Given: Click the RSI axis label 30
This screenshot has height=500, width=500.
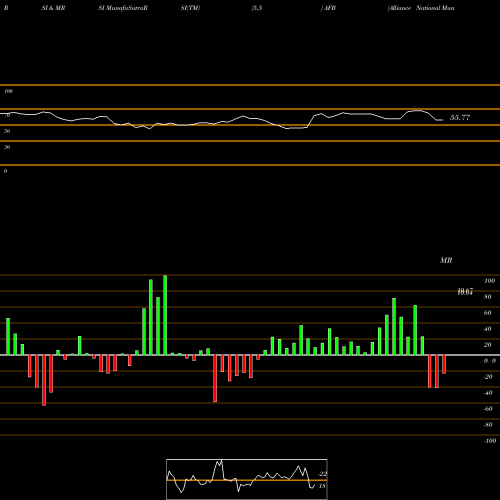Looking at the screenshot, I should pos(7,147).
